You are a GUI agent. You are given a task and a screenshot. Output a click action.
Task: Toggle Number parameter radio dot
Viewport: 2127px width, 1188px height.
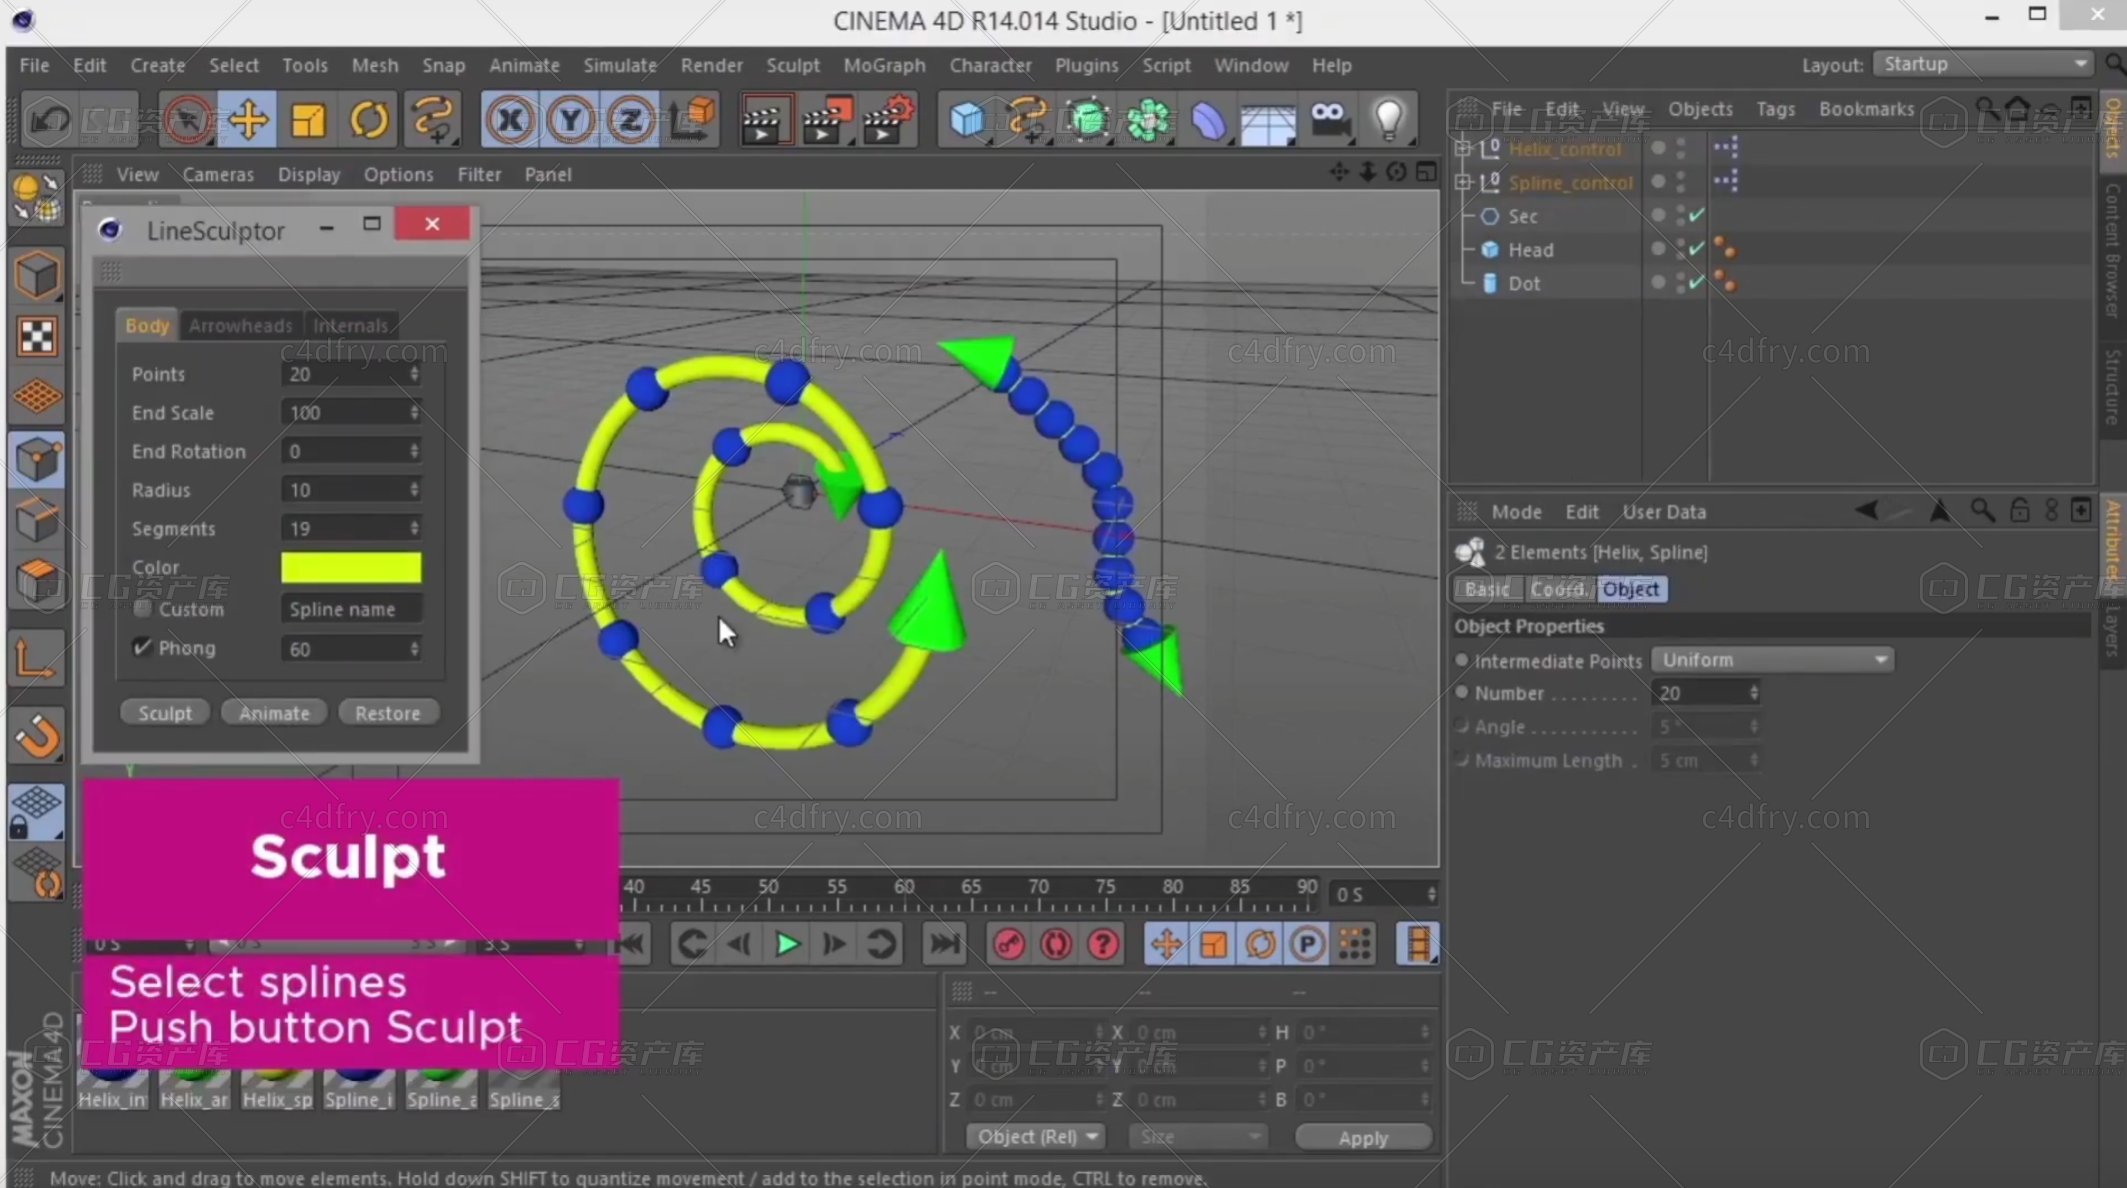coord(1462,692)
